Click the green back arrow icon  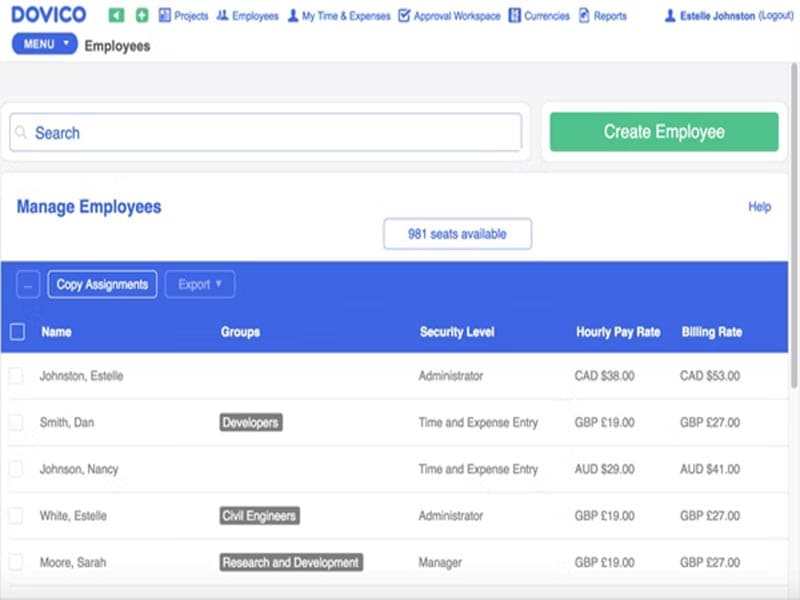click(x=117, y=16)
